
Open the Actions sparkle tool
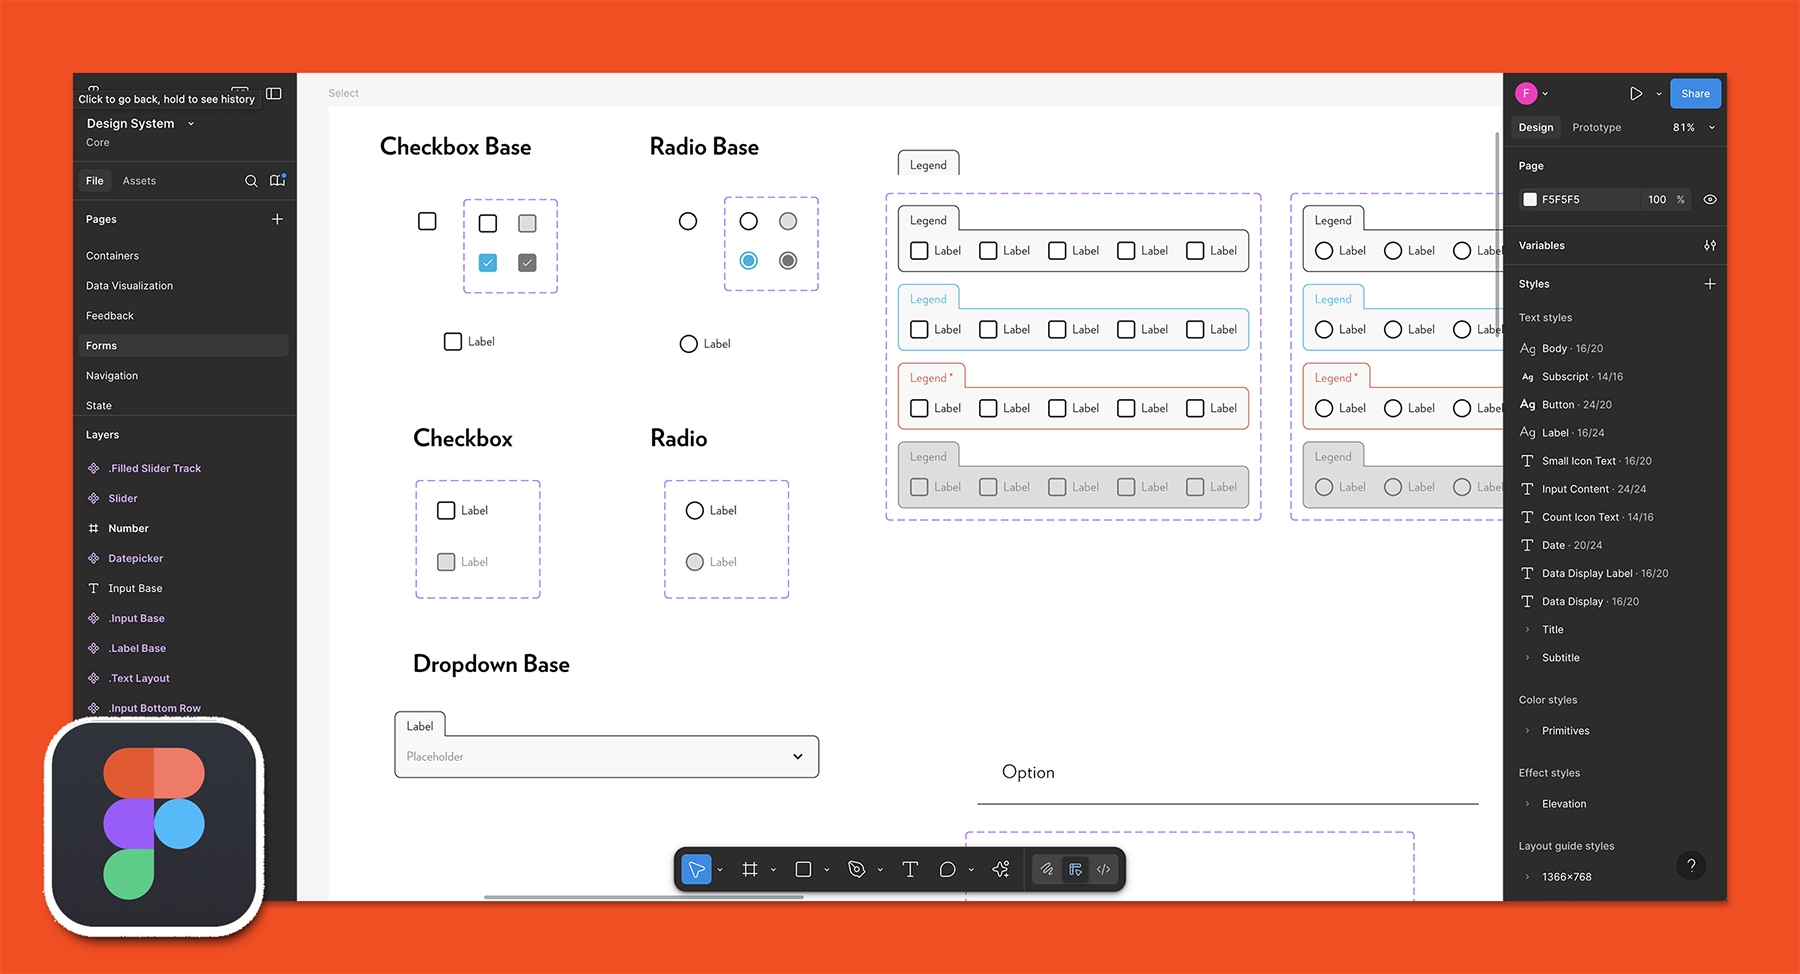(x=1001, y=869)
